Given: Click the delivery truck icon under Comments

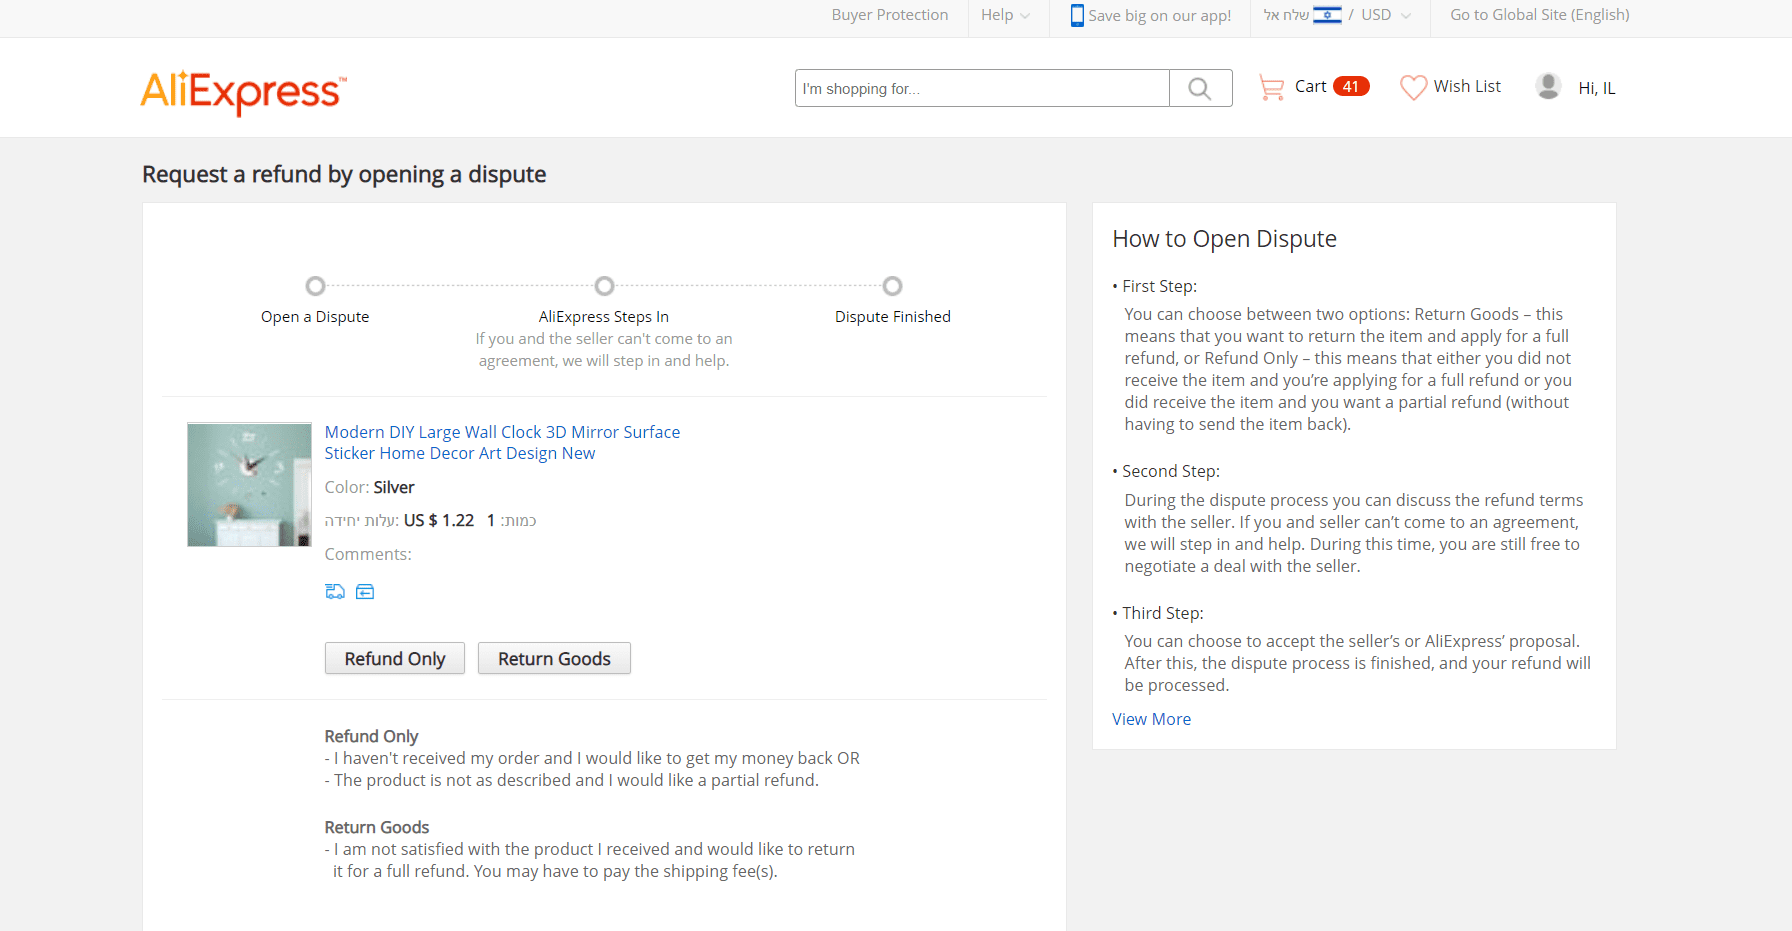Looking at the screenshot, I should point(335,592).
